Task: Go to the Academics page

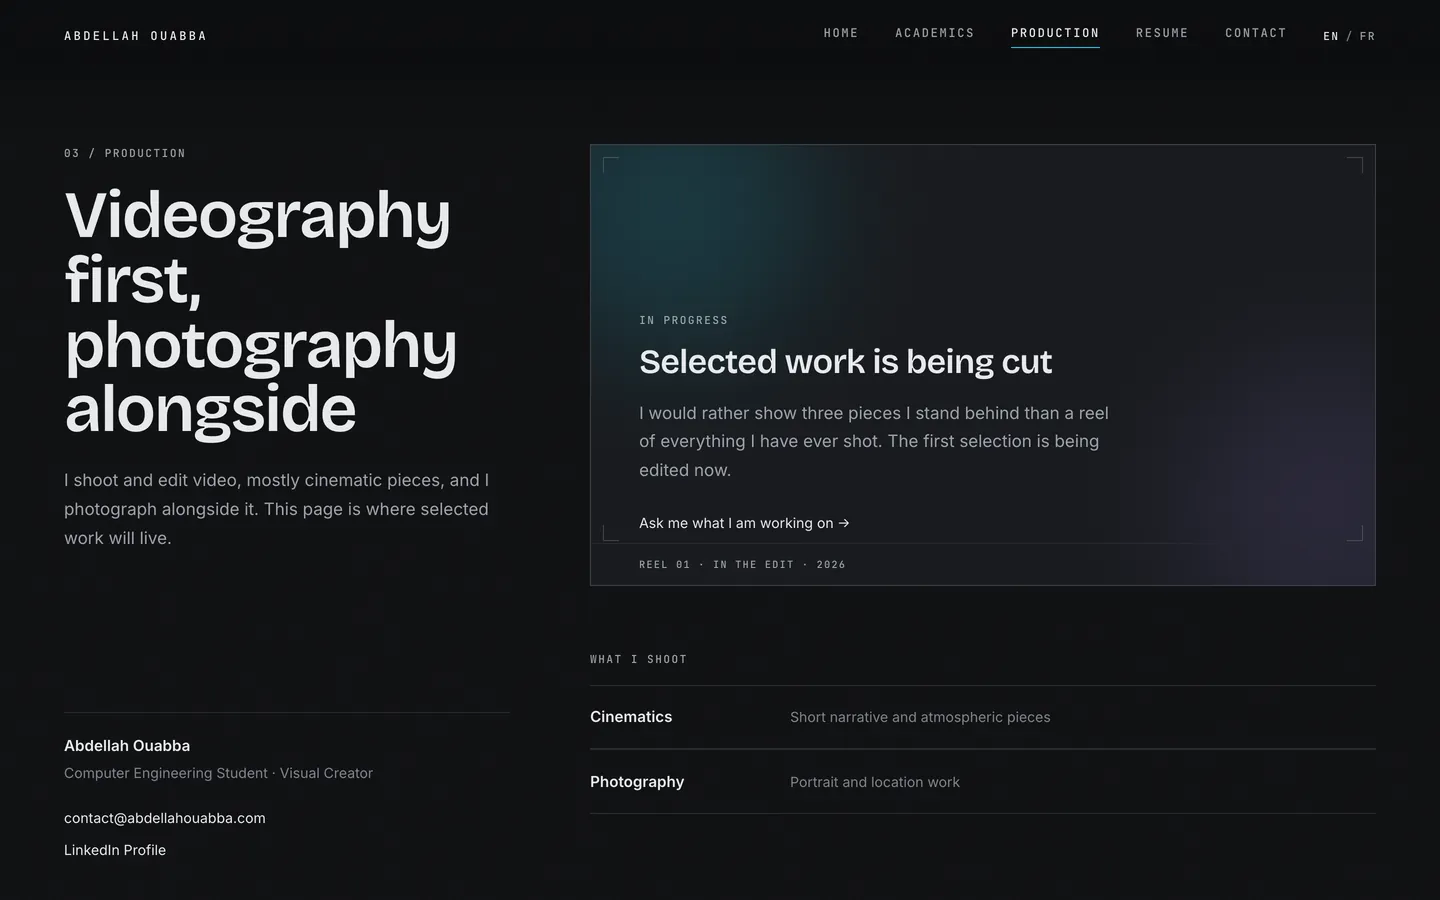Action: (x=935, y=33)
